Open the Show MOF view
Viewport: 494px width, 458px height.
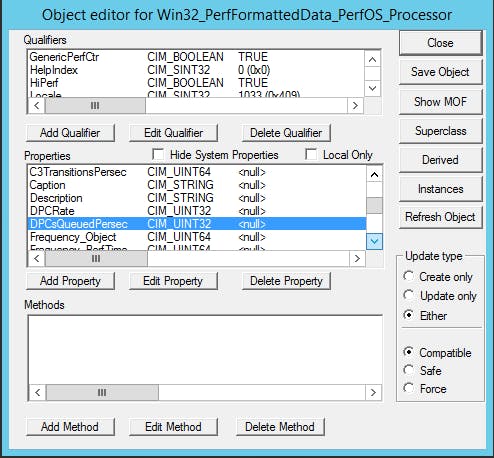click(440, 101)
